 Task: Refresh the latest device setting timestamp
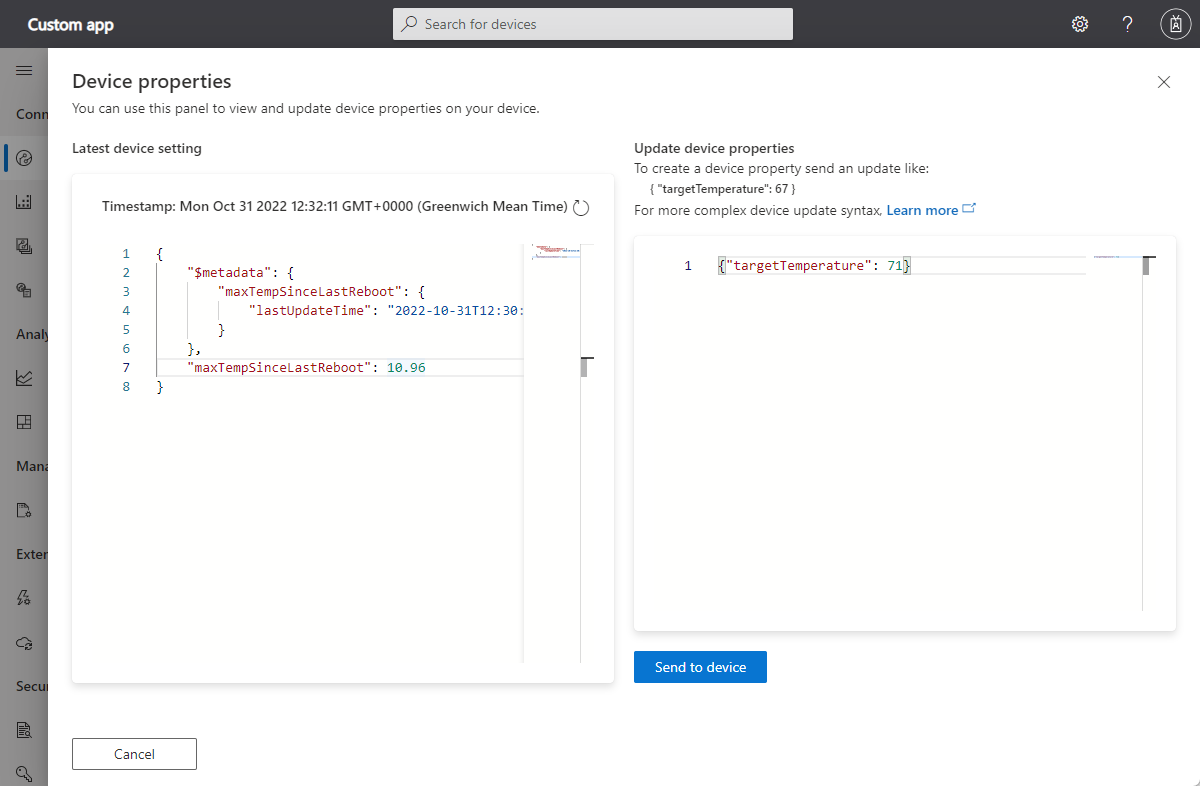click(x=581, y=207)
